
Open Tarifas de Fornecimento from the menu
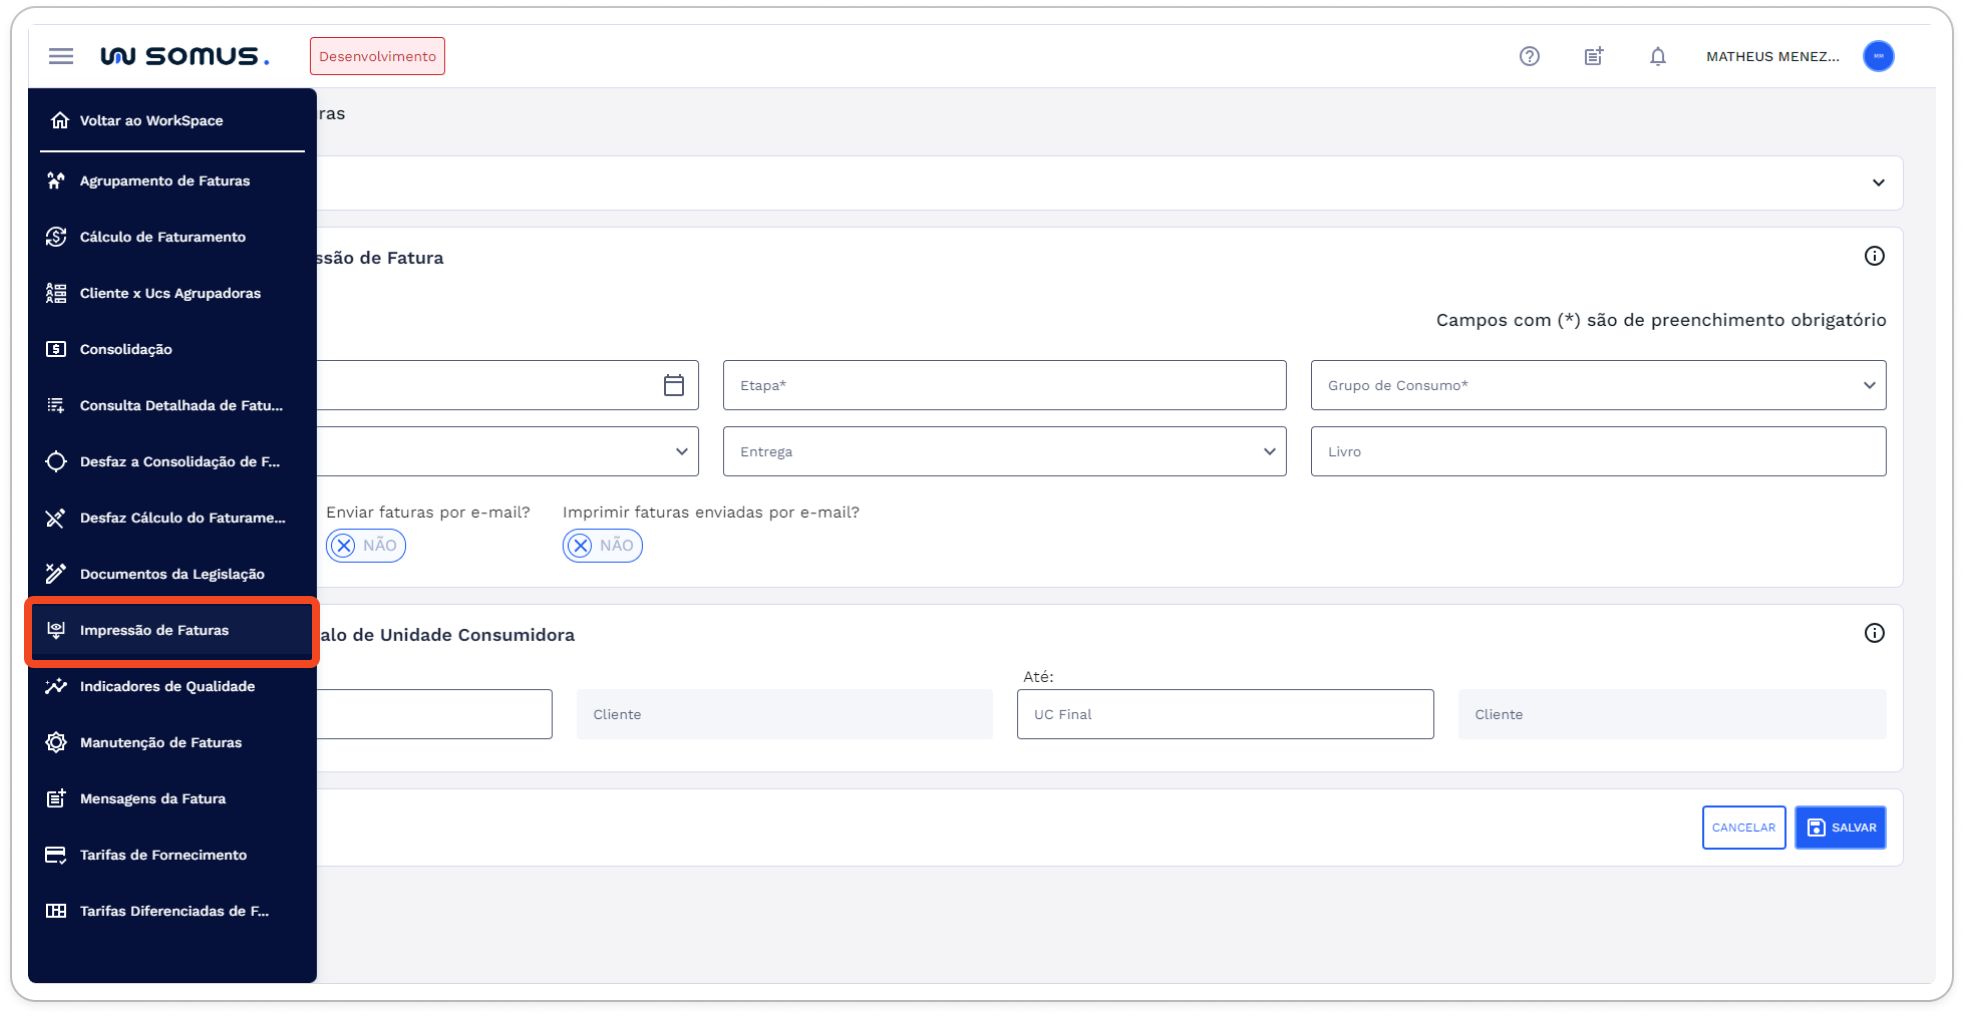click(x=163, y=855)
